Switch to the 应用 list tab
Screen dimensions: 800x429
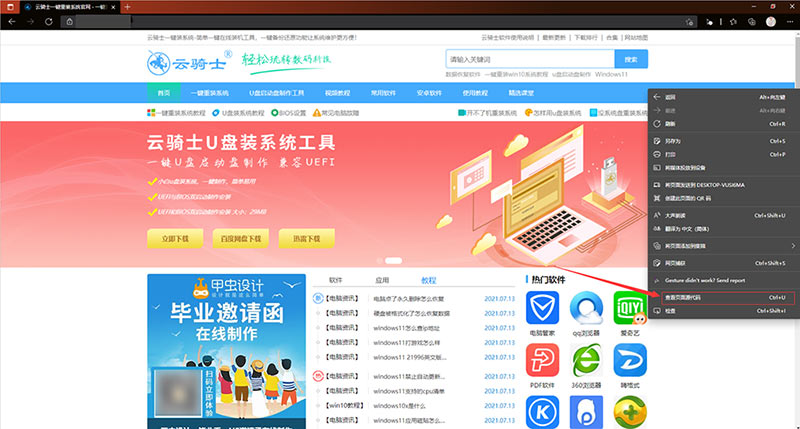coord(382,280)
